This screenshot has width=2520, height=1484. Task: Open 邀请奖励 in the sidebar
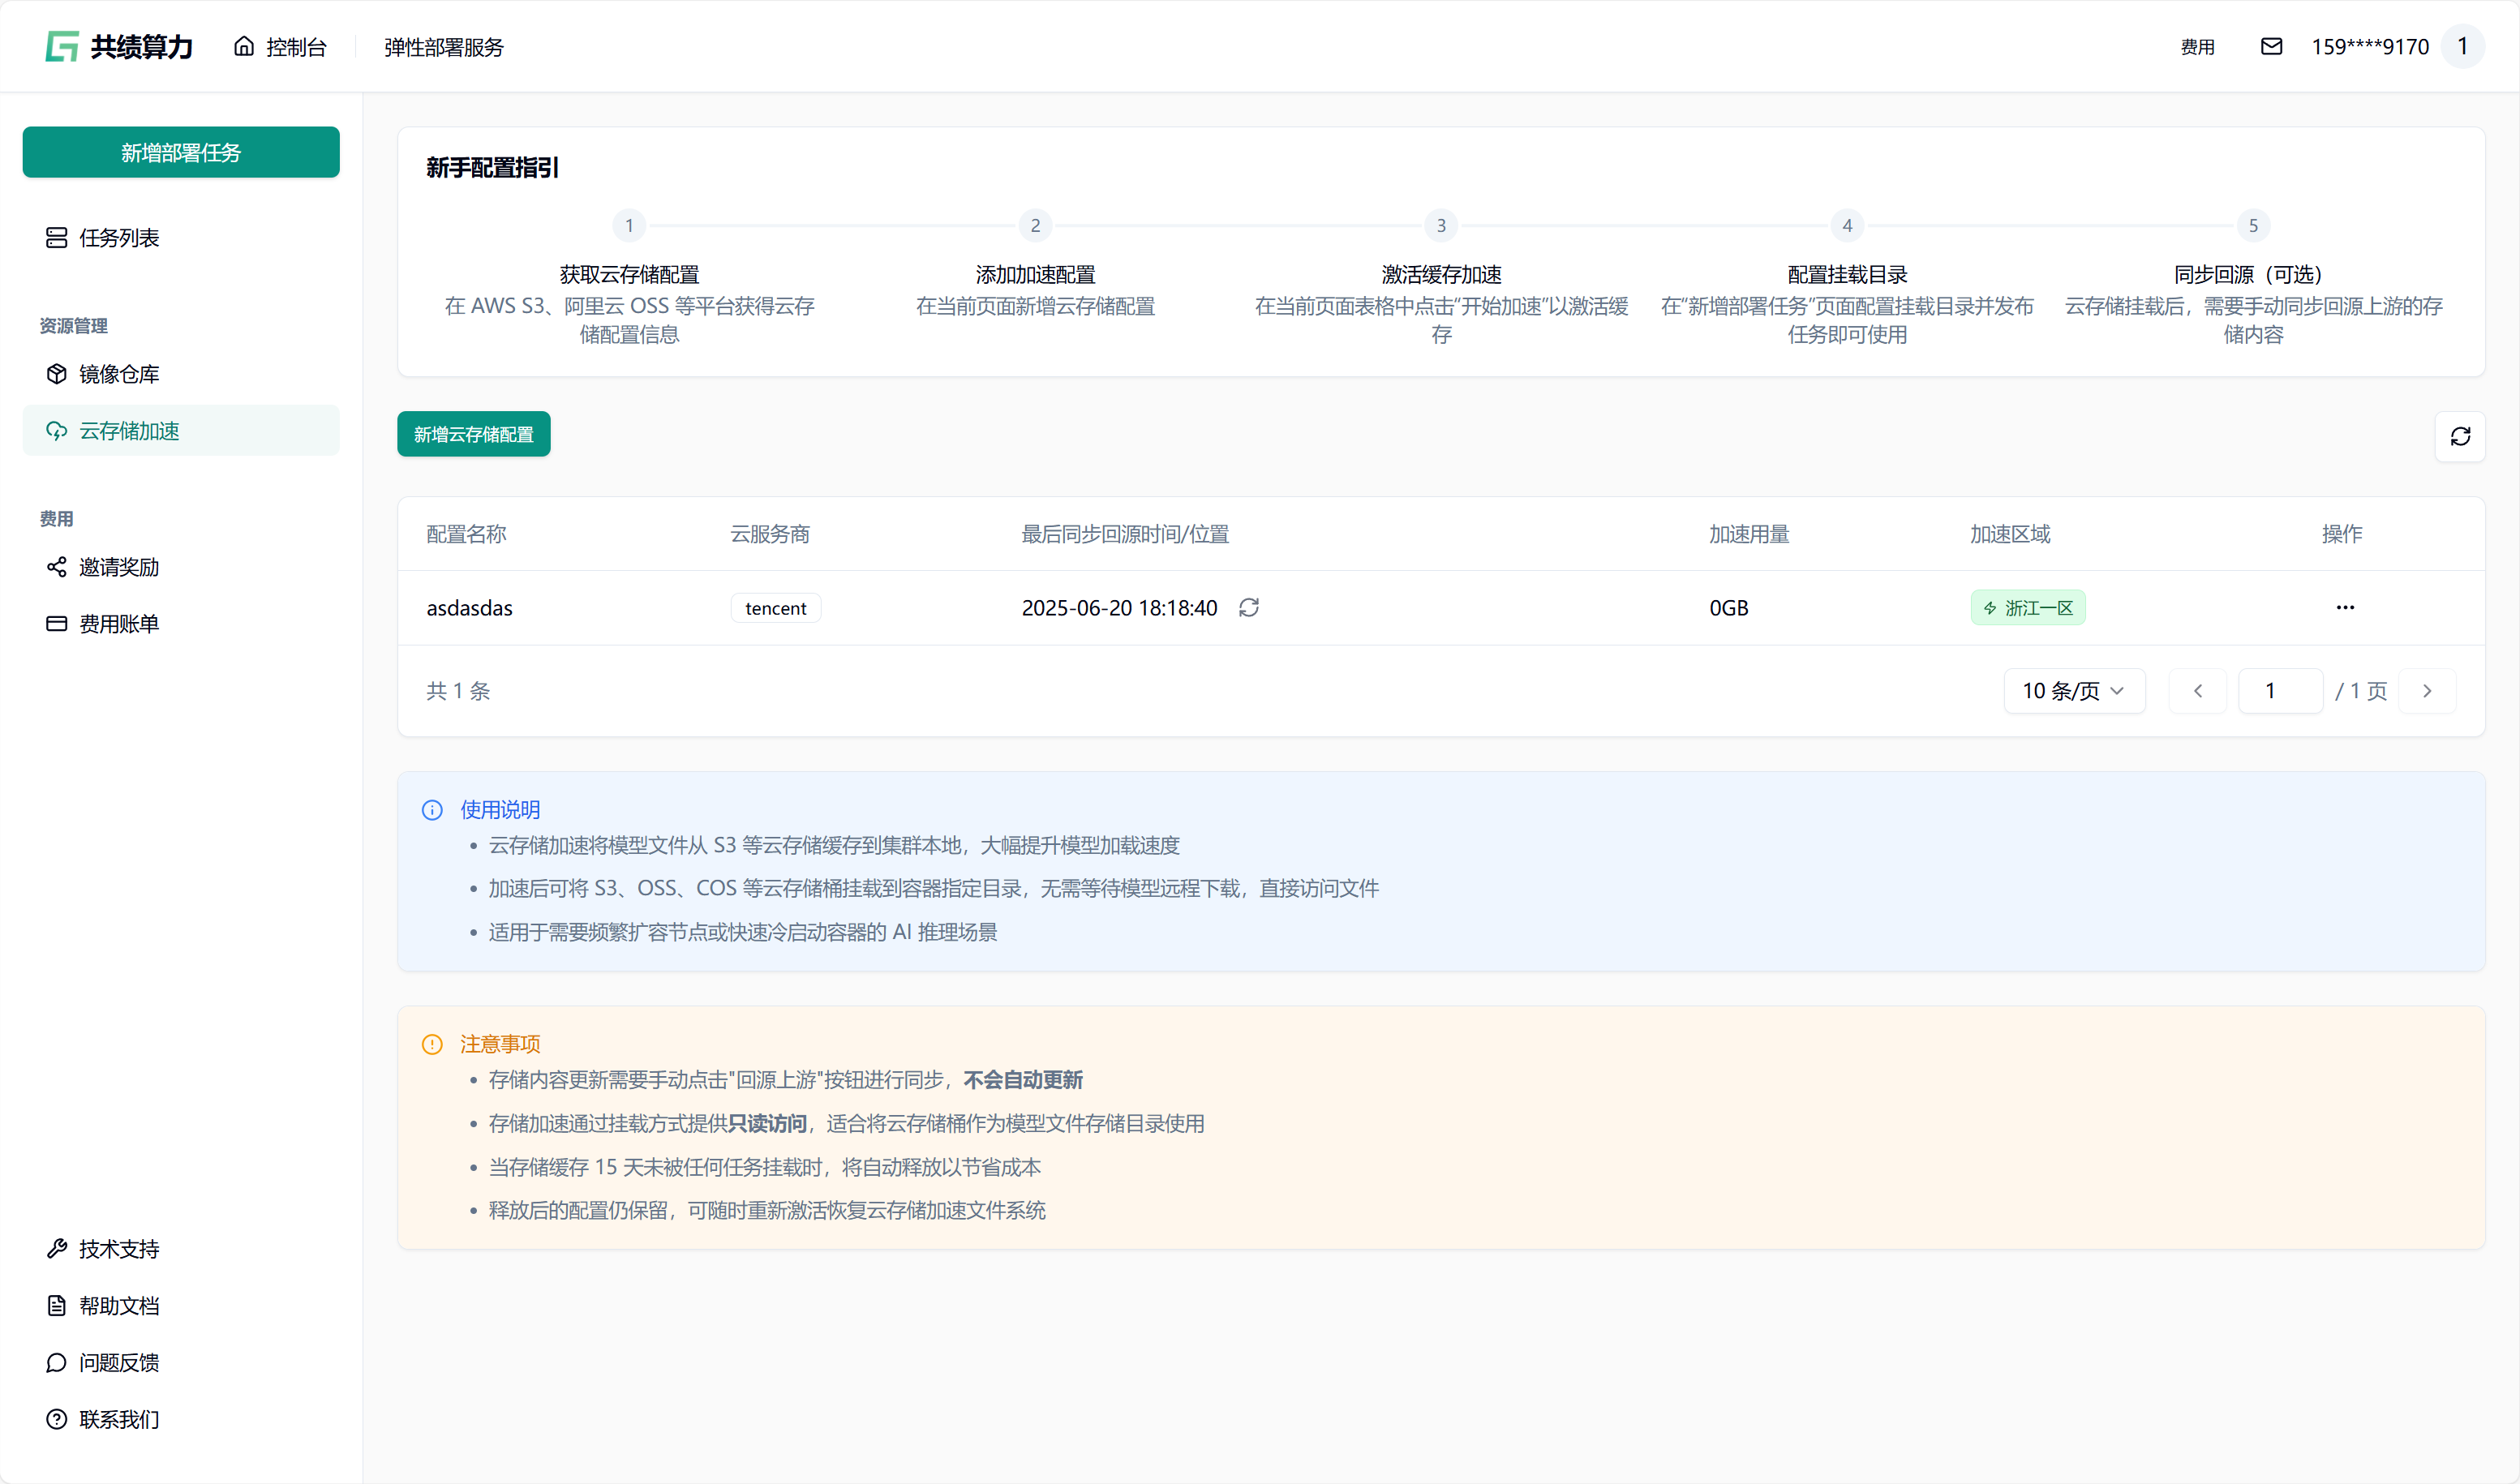coord(119,567)
